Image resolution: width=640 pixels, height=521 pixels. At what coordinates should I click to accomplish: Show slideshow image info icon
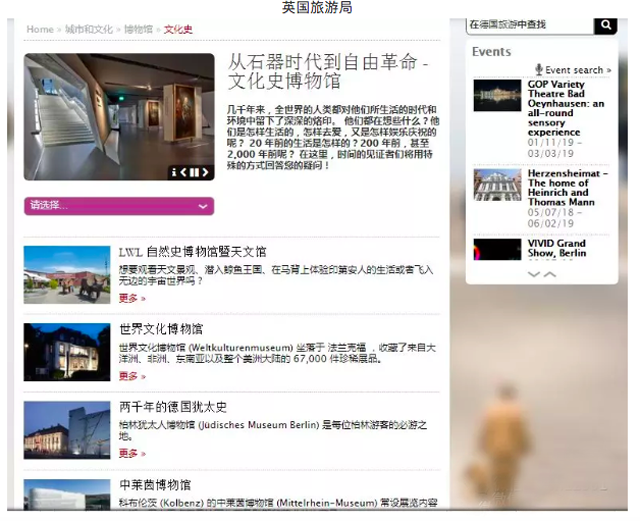pyautogui.click(x=174, y=172)
